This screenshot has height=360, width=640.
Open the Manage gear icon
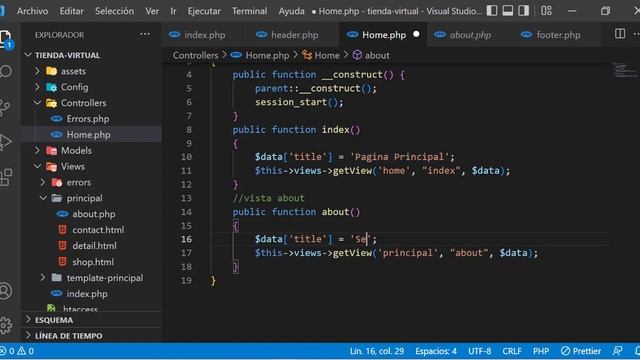(6, 325)
